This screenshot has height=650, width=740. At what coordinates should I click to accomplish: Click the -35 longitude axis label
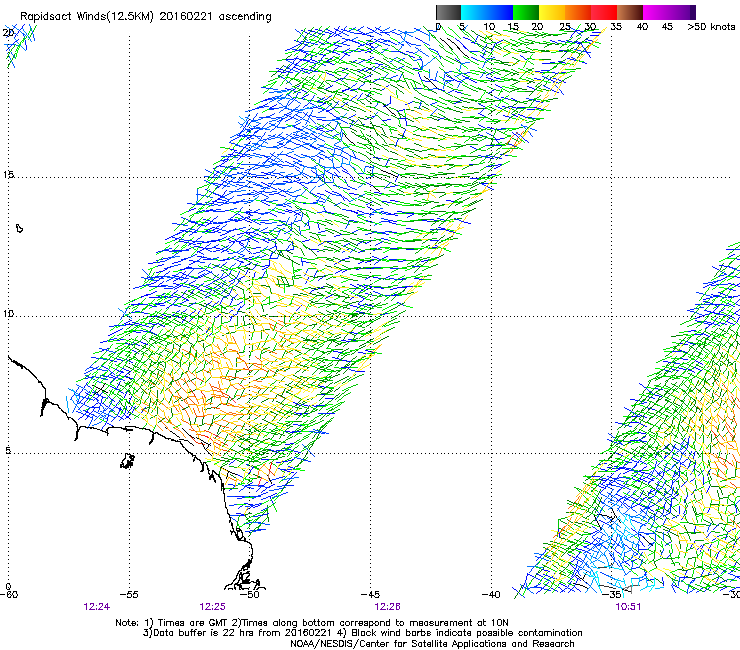612,595
